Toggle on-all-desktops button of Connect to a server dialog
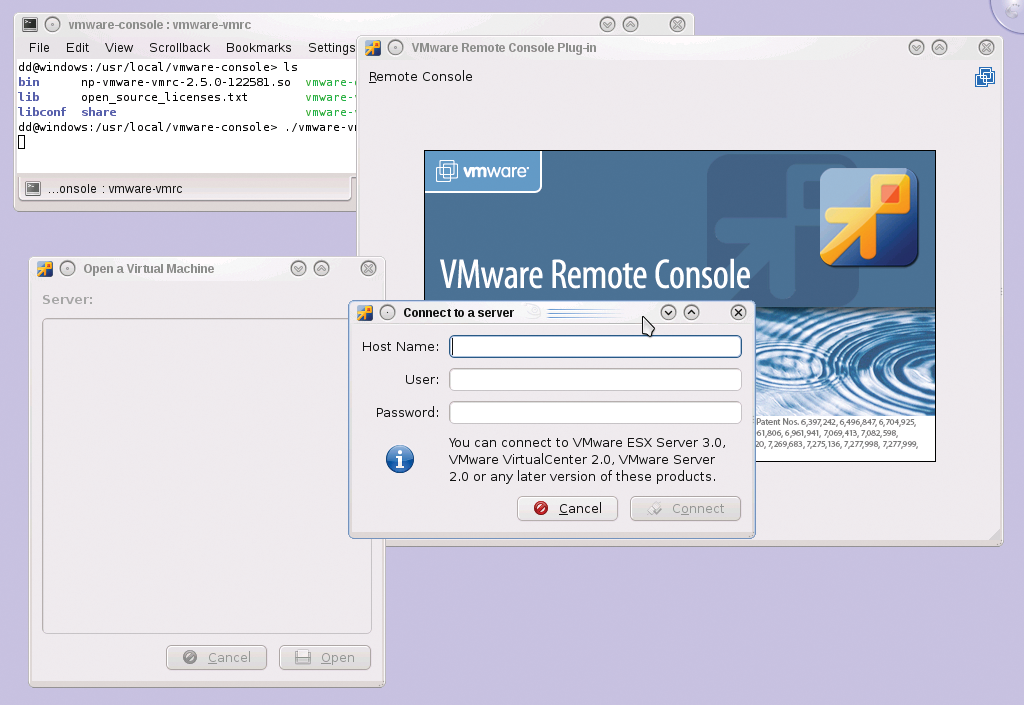This screenshot has width=1024, height=705. coord(387,313)
